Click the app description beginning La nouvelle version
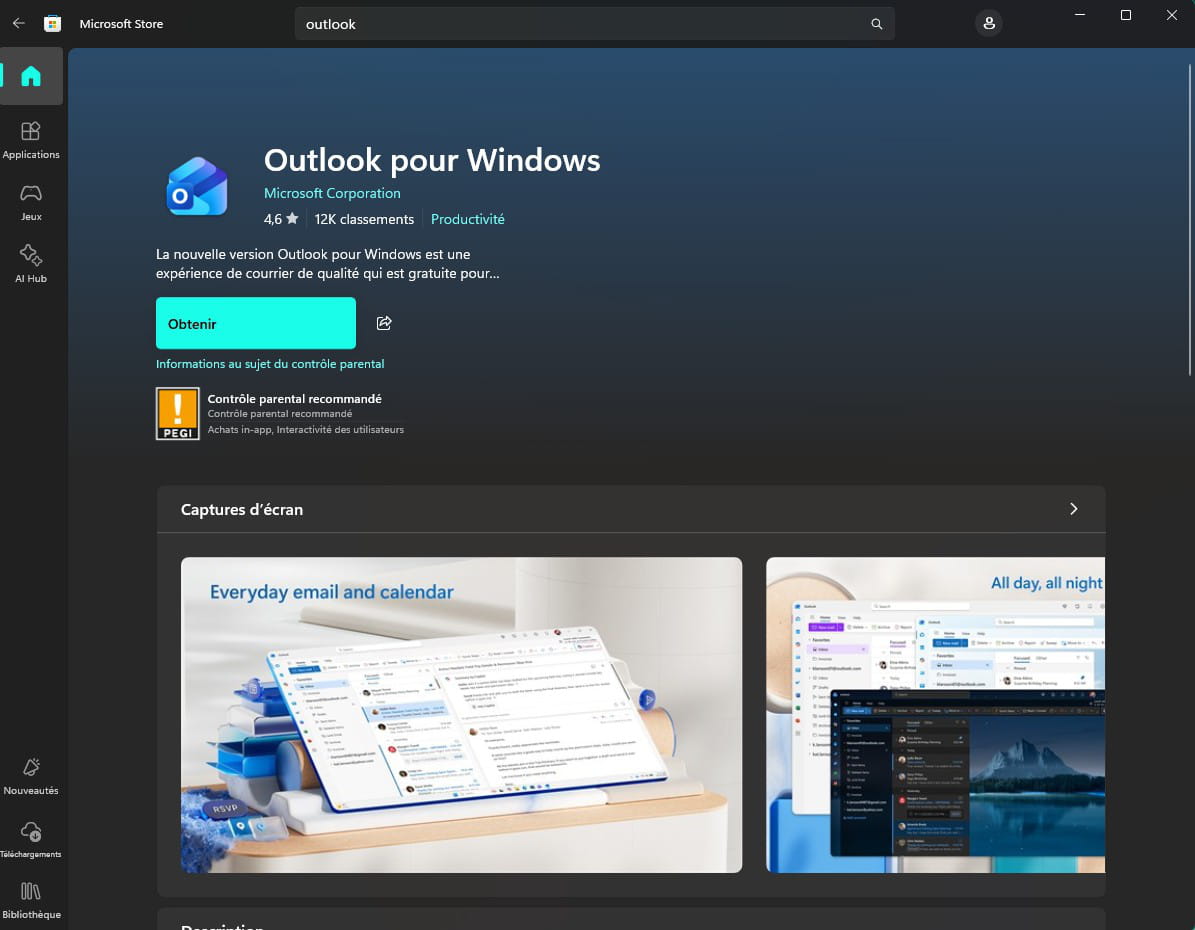1195x930 pixels. click(x=328, y=264)
